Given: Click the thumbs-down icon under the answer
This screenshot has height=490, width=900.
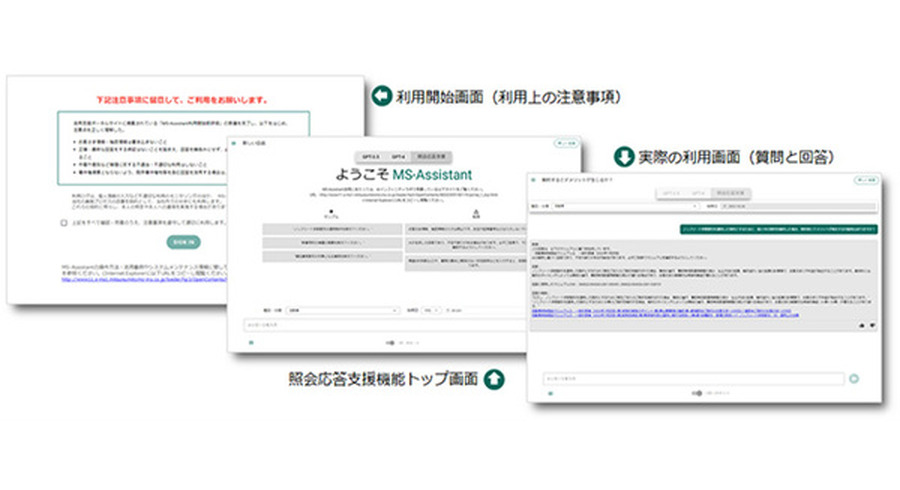Looking at the screenshot, I should (x=872, y=326).
